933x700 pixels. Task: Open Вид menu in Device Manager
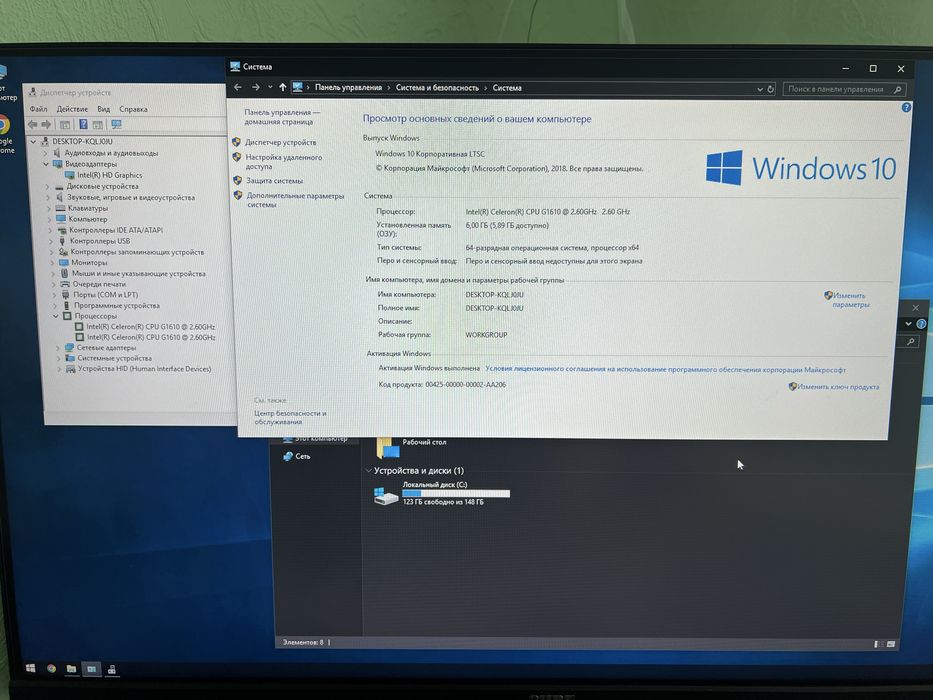(x=104, y=109)
